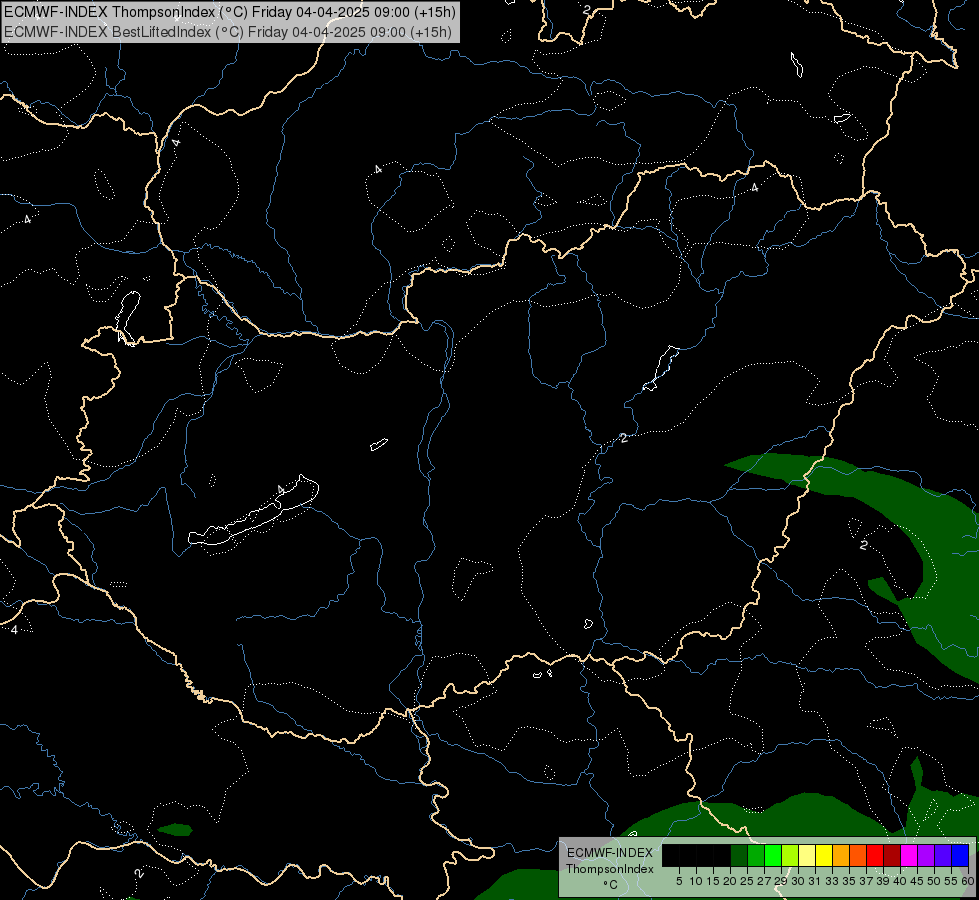
Task: Select the blue 55–60 legend swatch
Action: click(x=960, y=855)
